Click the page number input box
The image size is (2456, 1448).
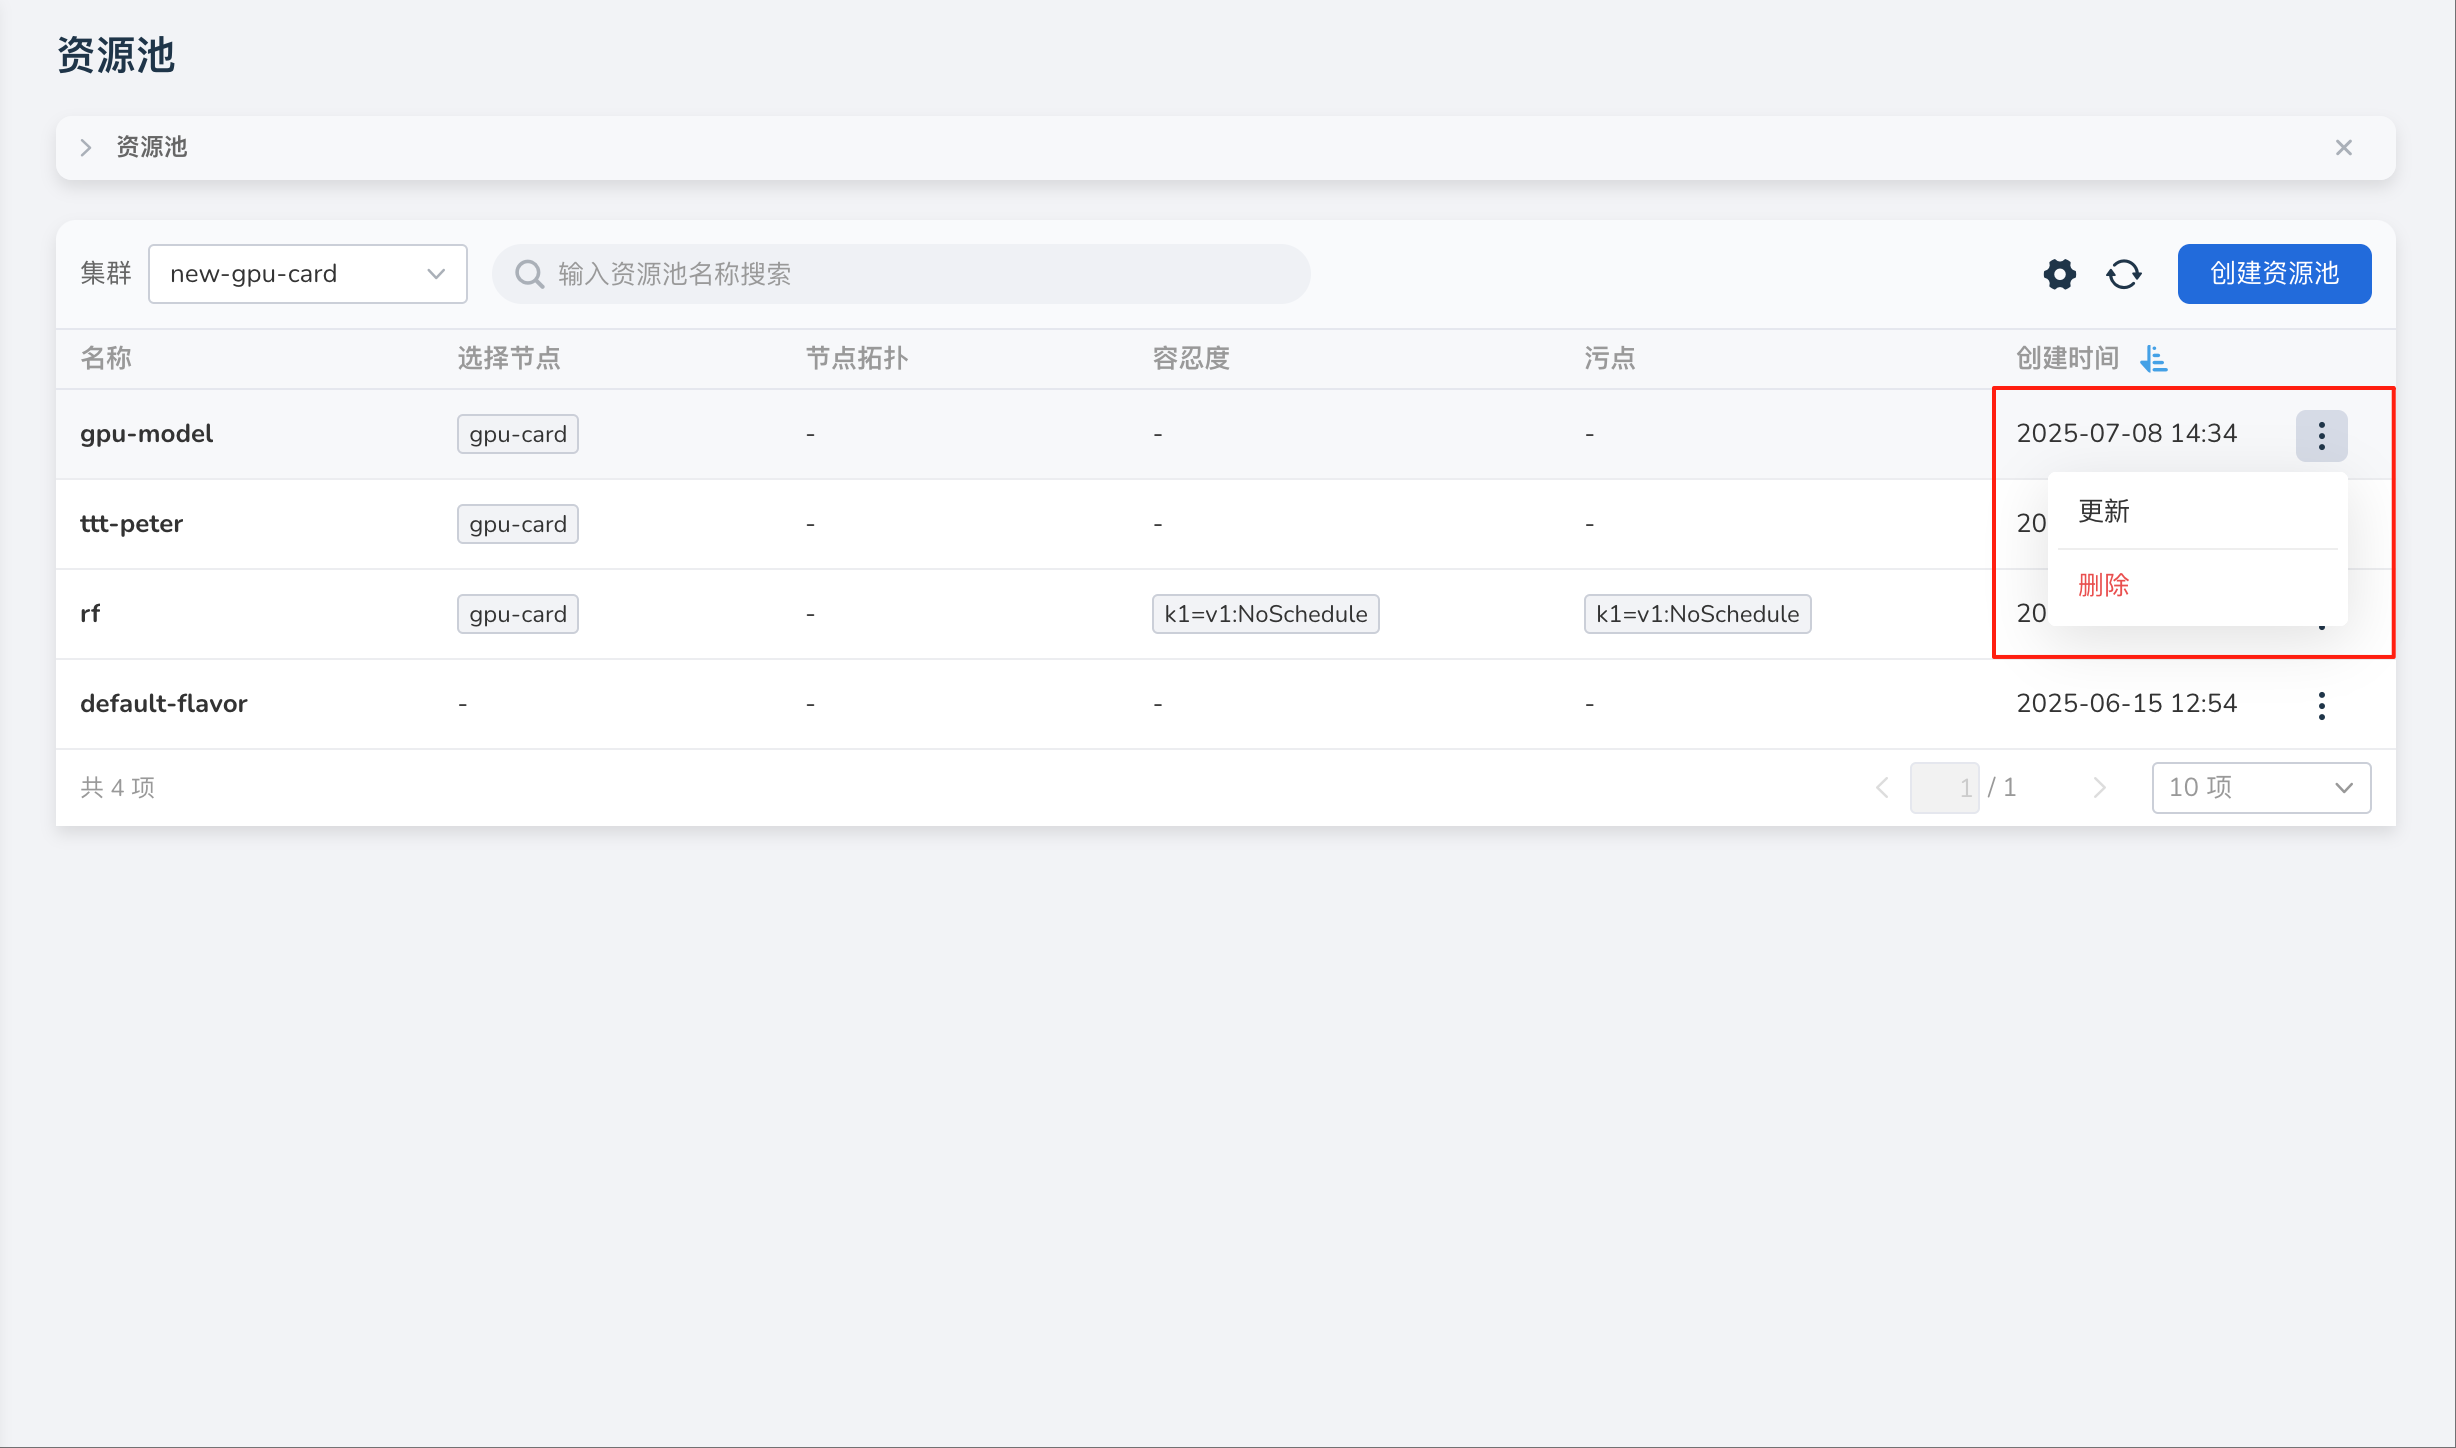click(x=1943, y=788)
